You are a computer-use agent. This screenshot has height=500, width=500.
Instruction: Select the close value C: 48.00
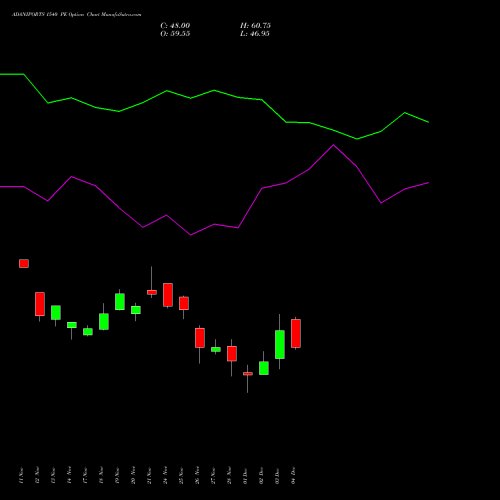click(x=175, y=26)
